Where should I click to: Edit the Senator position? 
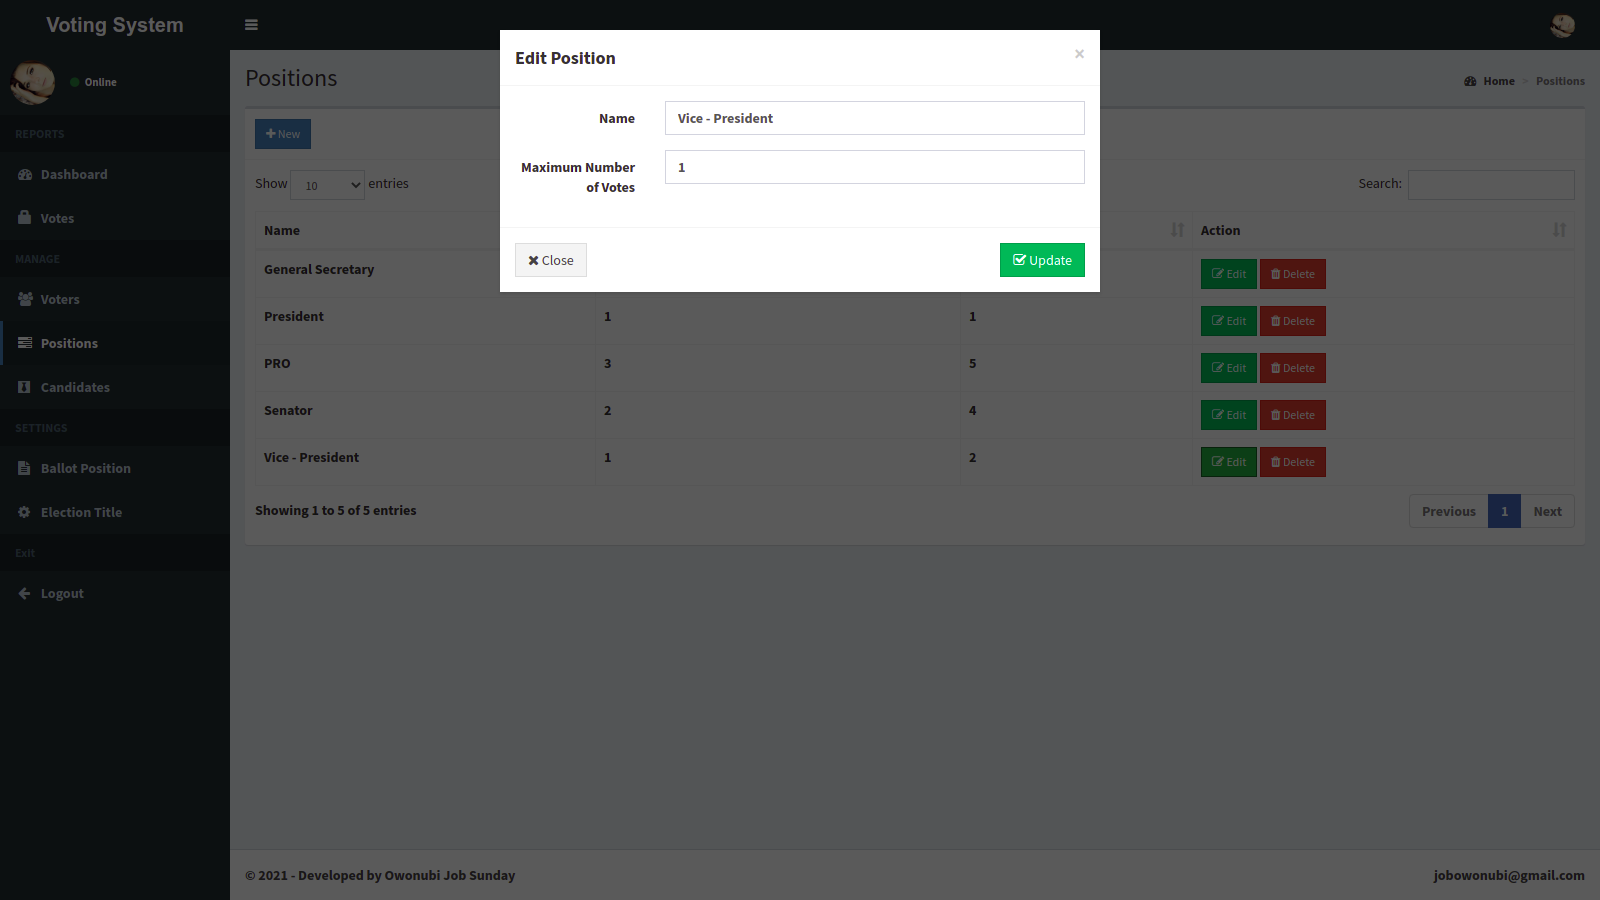pyautogui.click(x=1229, y=415)
